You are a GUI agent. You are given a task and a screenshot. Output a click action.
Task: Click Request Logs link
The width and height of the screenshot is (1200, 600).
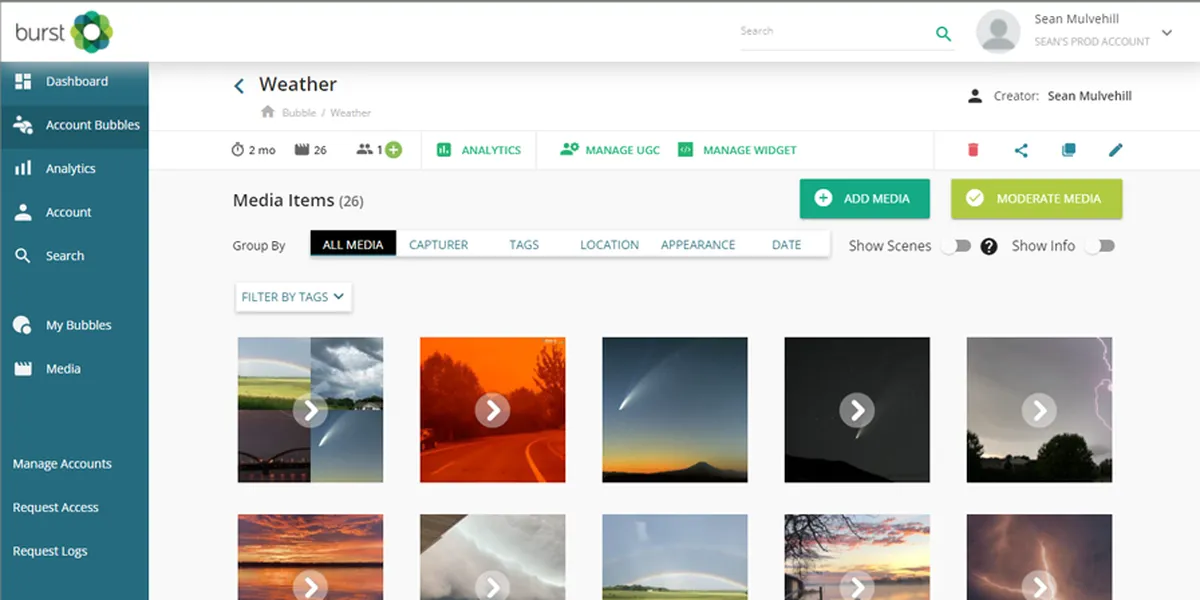coord(50,551)
